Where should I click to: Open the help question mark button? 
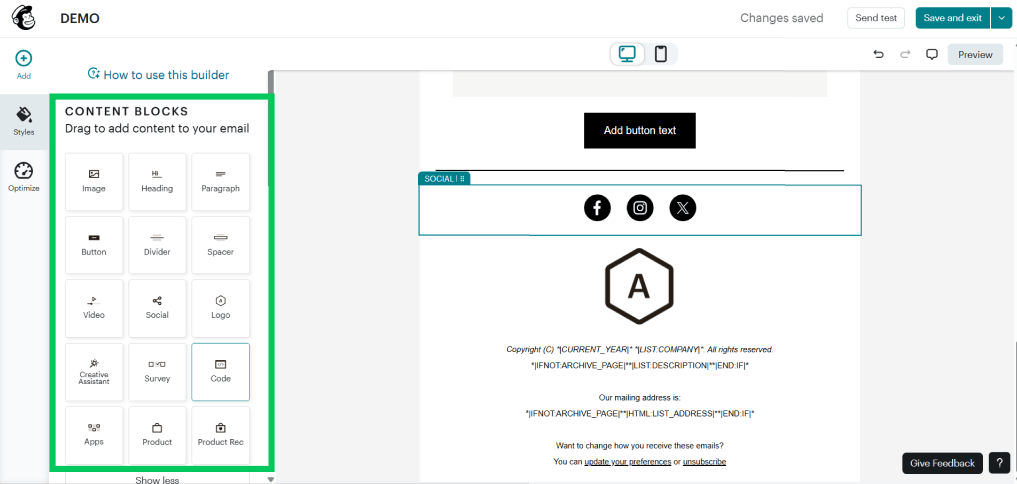click(x=999, y=463)
